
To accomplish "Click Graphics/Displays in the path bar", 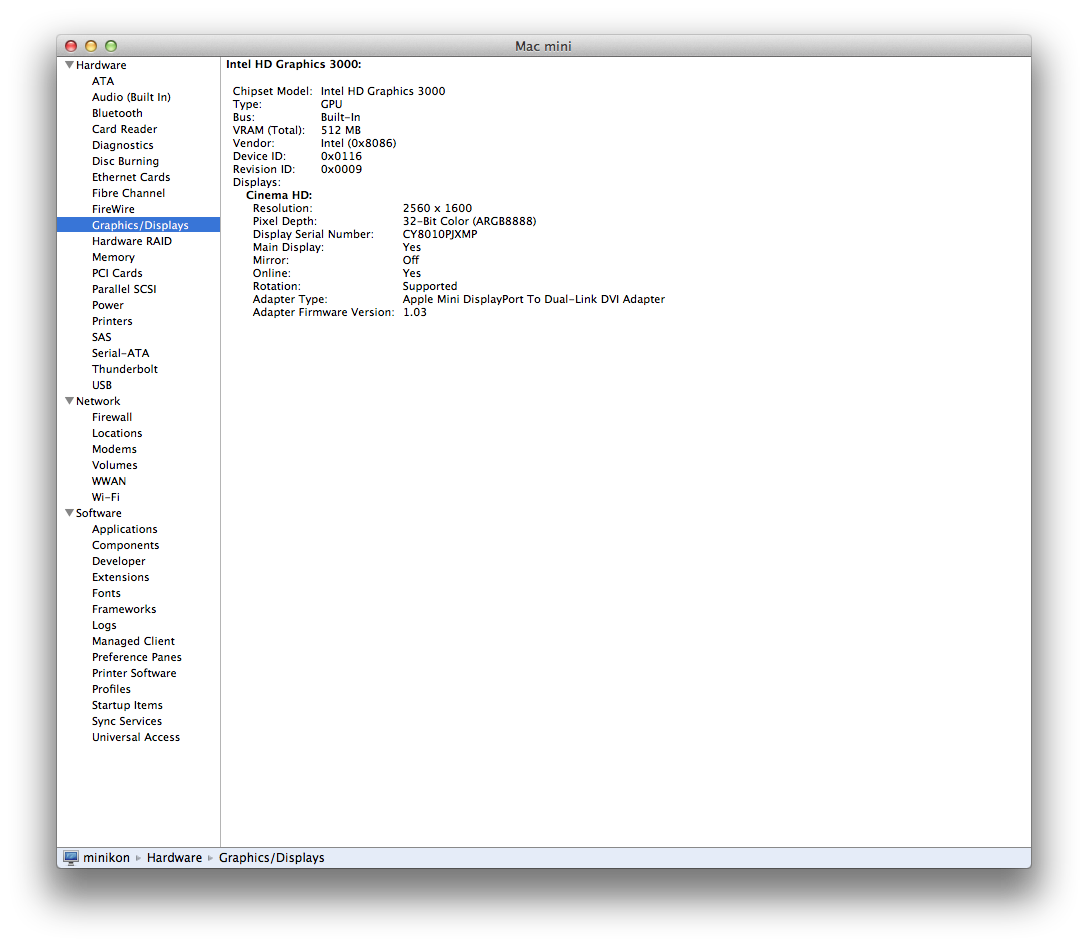I will [x=271, y=858].
